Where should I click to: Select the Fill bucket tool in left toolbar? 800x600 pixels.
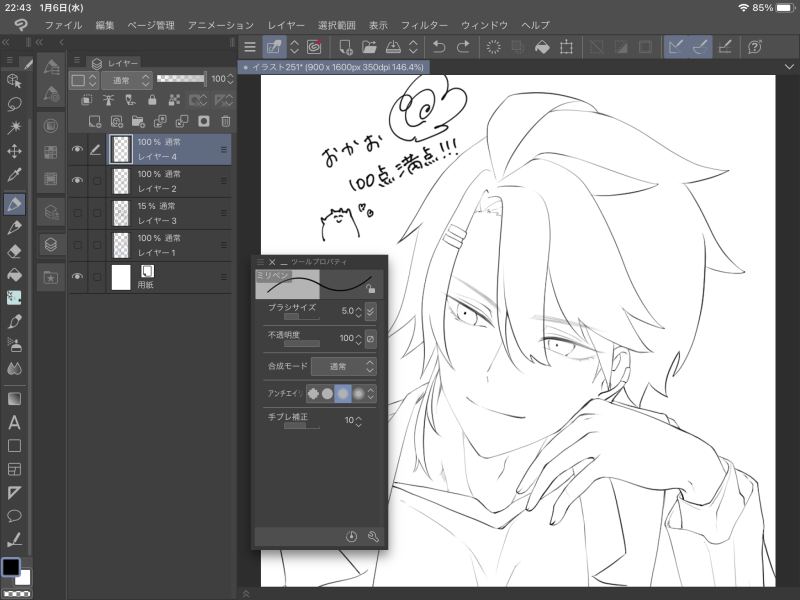point(14,274)
